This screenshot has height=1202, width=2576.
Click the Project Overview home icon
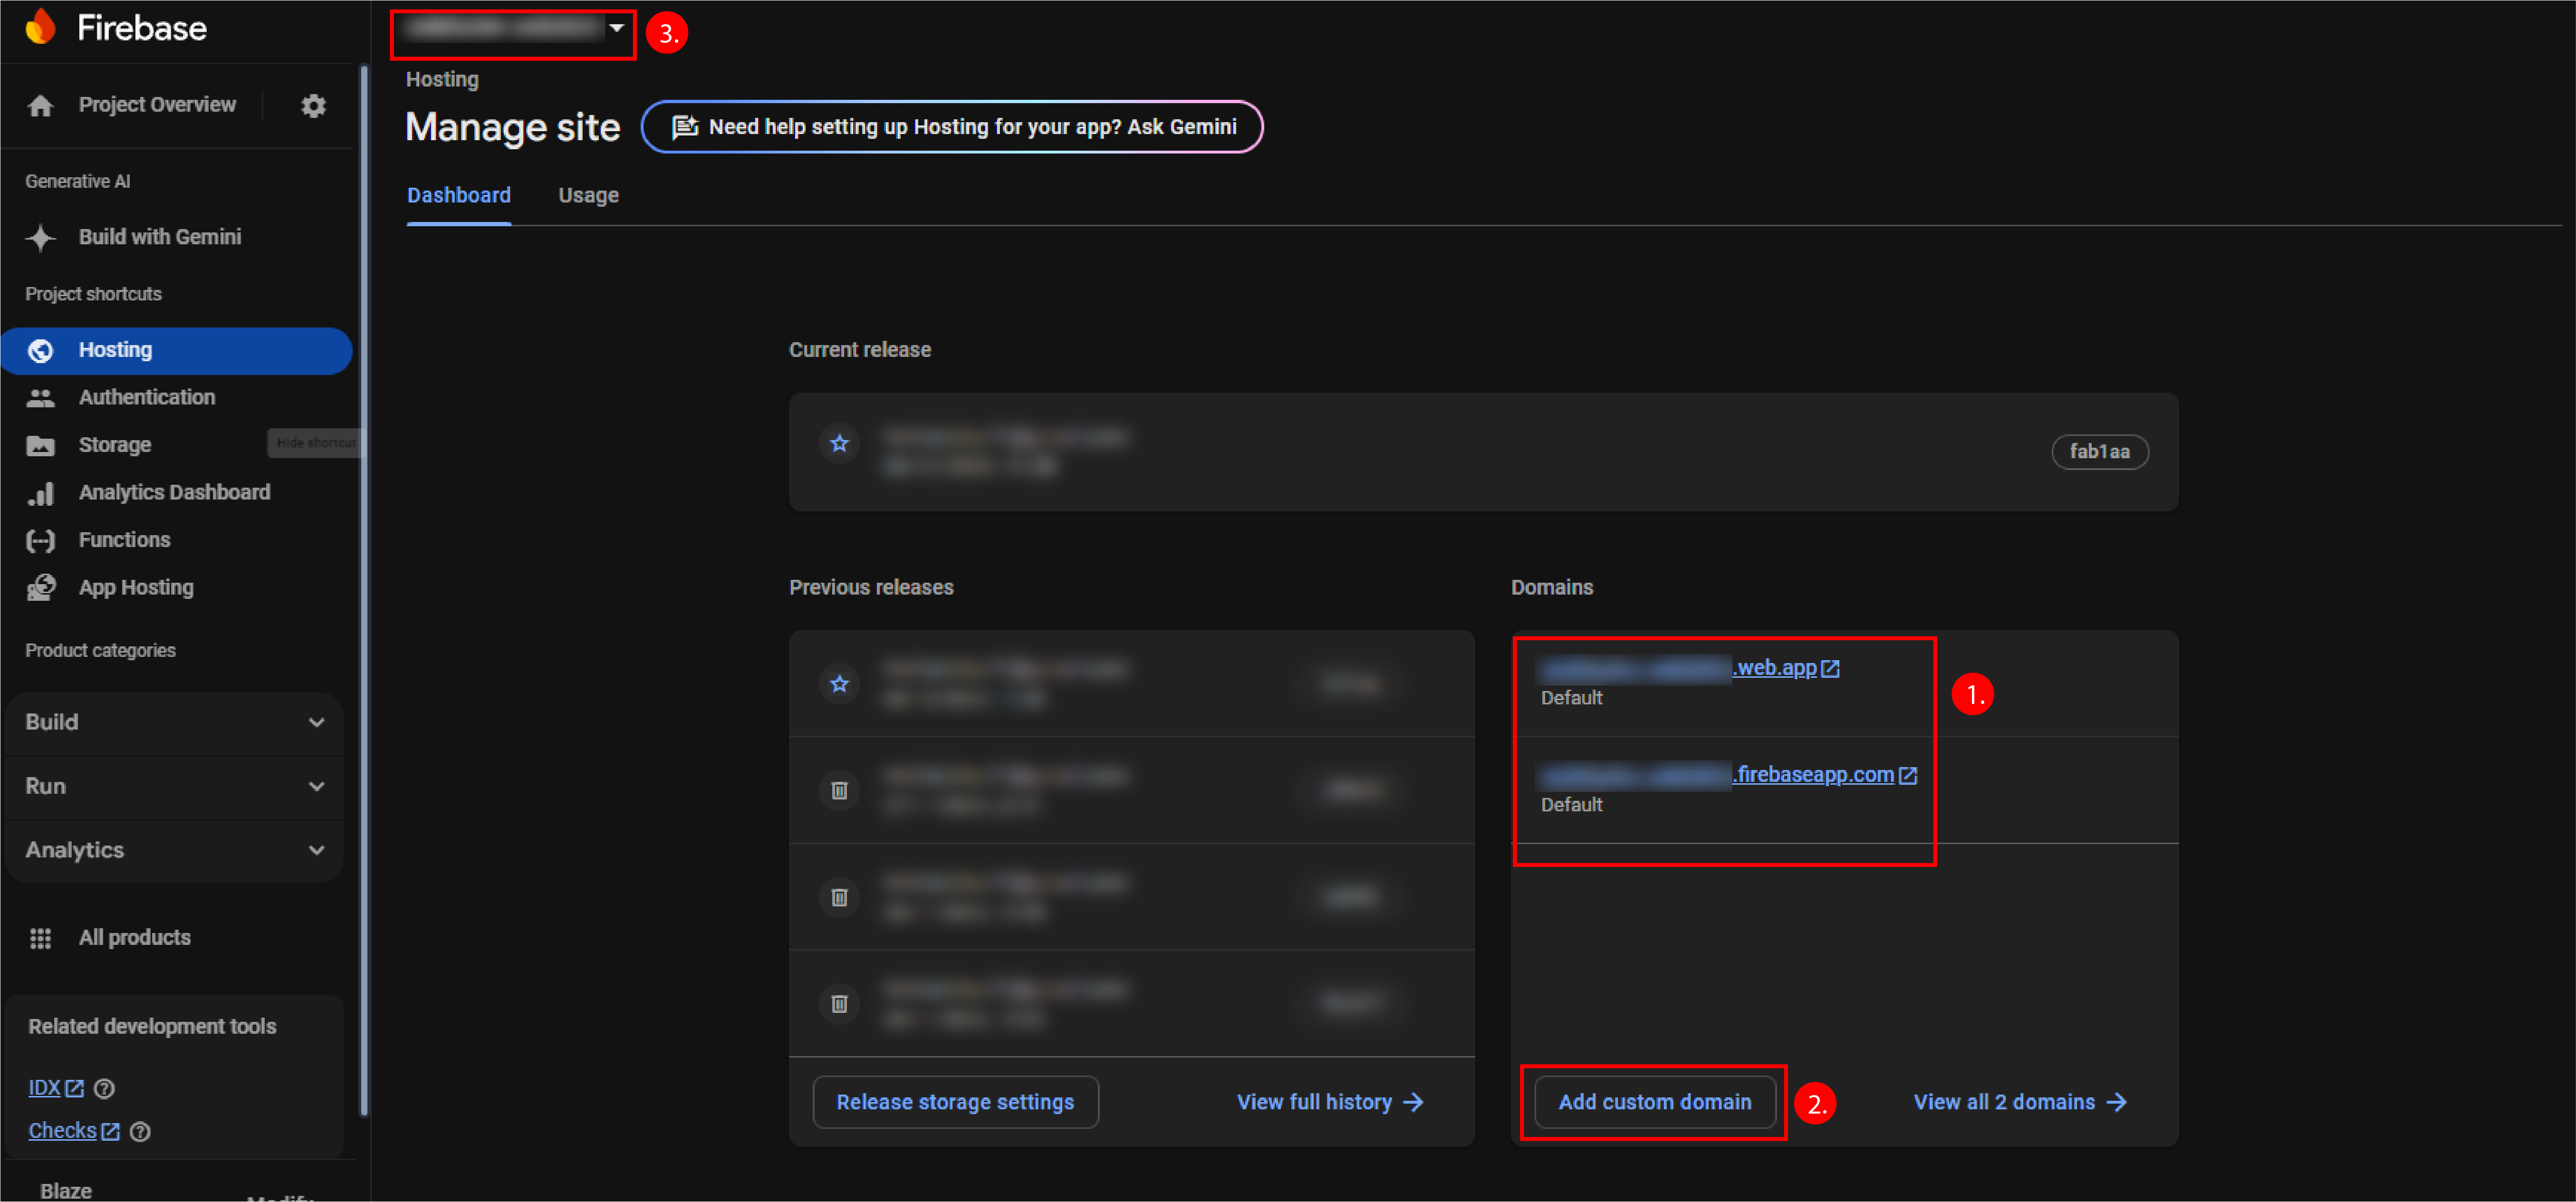point(40,105)
